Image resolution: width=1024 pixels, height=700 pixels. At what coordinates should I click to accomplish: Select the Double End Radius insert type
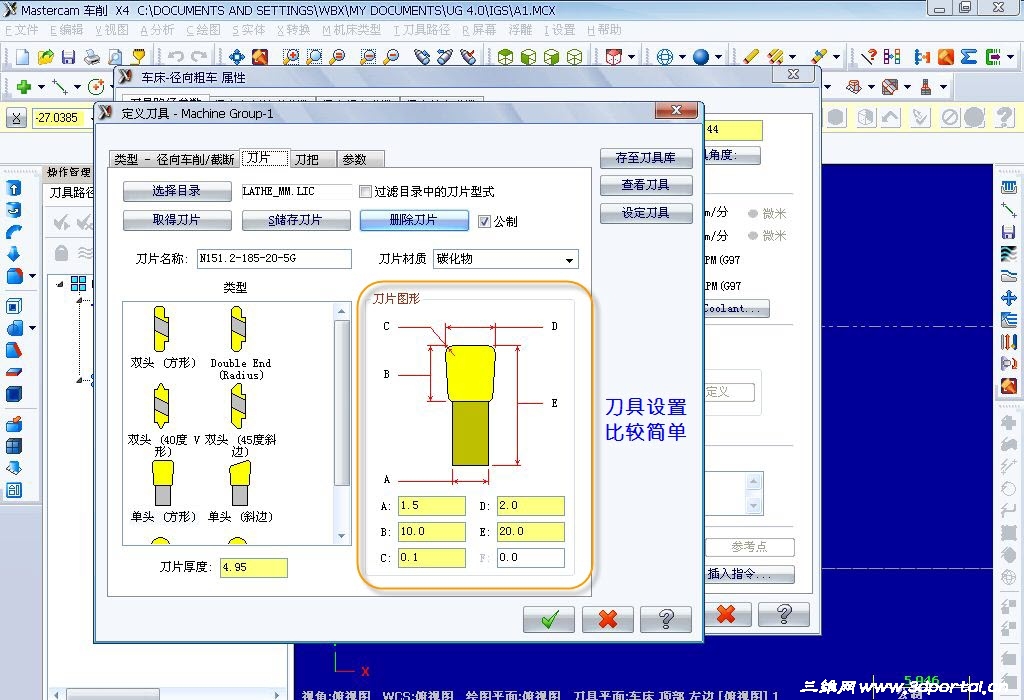pyautogui.click(x=240, y=343)
